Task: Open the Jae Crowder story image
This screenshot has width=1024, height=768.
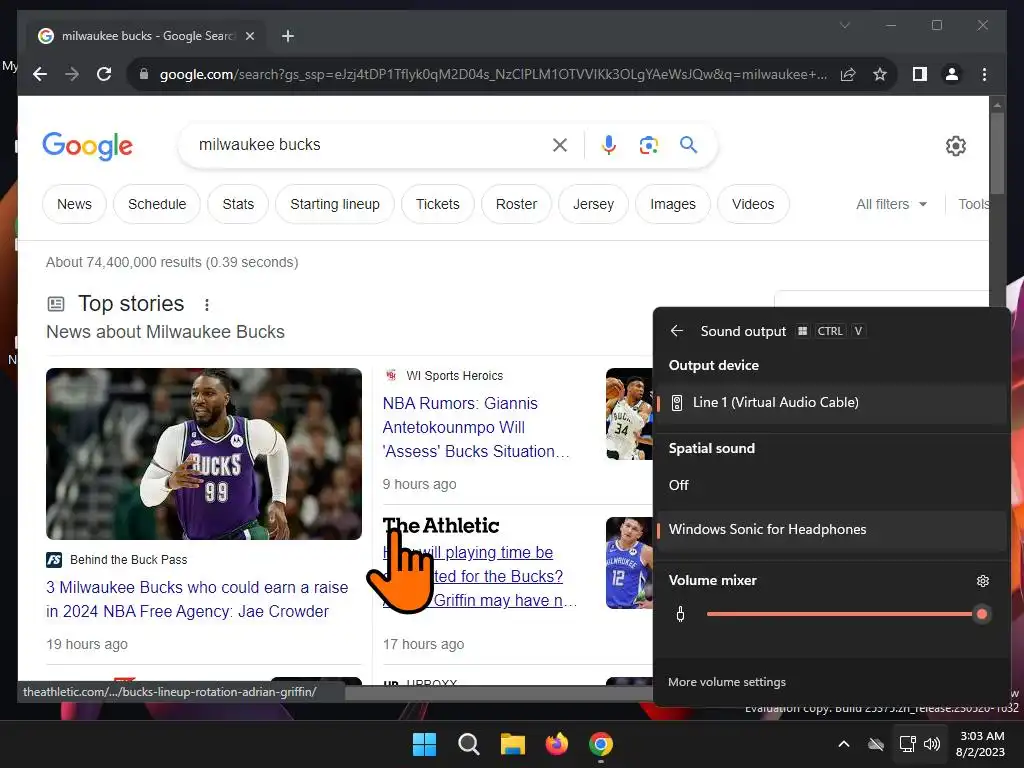Action: (204, 454)
